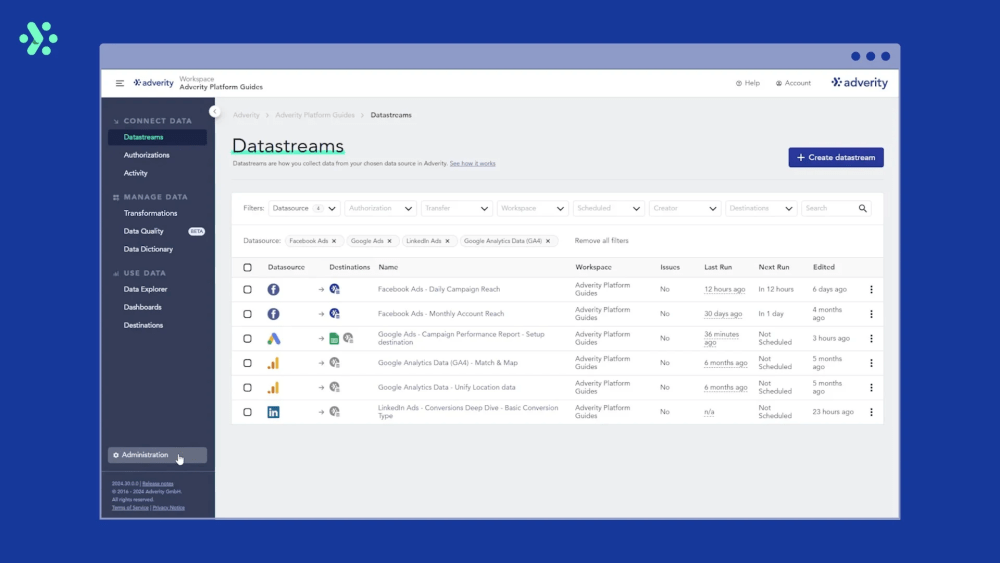The image size is (1000, 563).
Task: Click the Adverity breadcrumb
Action: coord(246,115)
